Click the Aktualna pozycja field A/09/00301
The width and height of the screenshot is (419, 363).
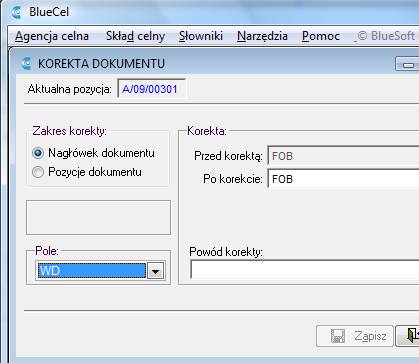coord(151,89)
